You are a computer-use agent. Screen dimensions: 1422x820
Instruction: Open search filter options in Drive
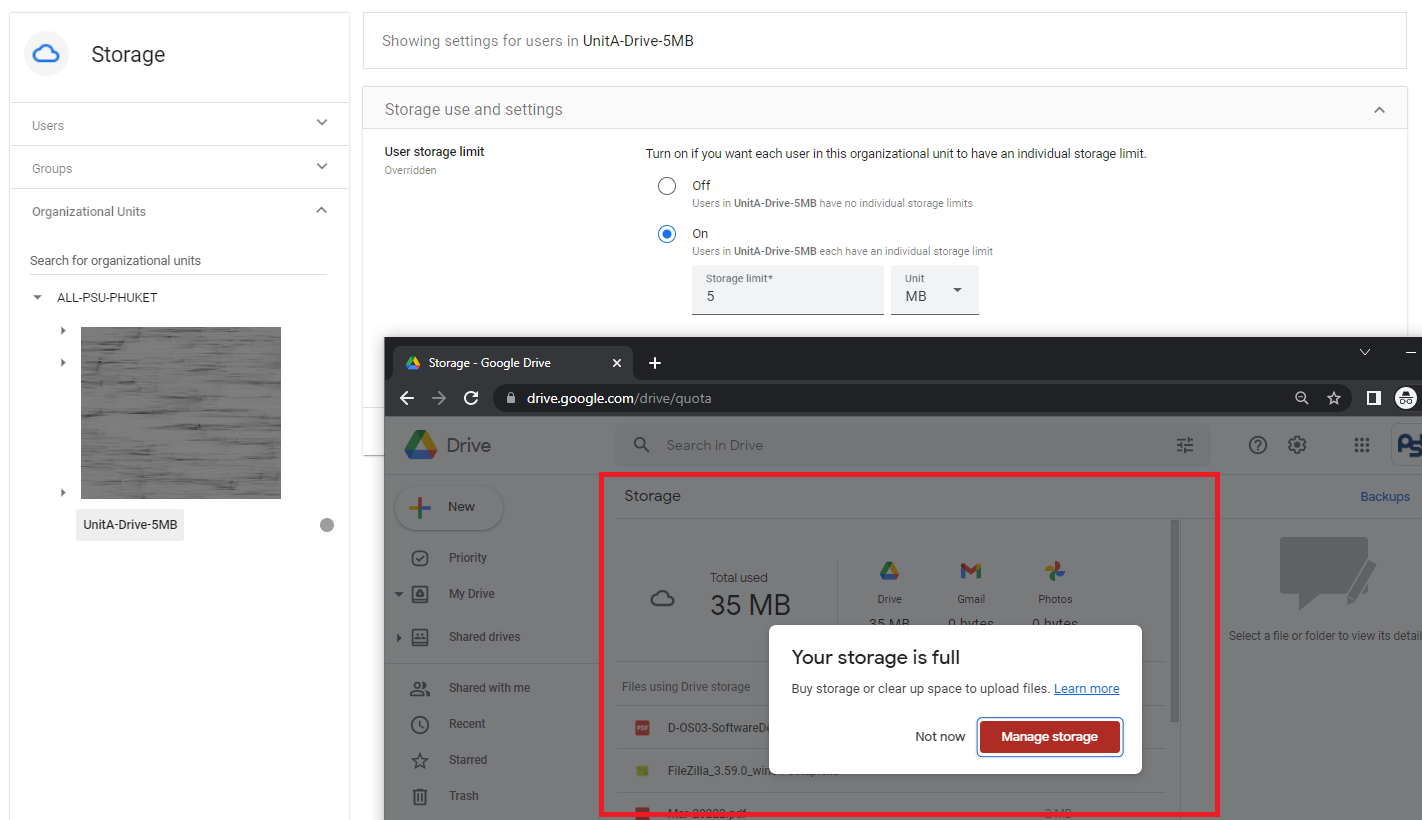pos(1185,445)
